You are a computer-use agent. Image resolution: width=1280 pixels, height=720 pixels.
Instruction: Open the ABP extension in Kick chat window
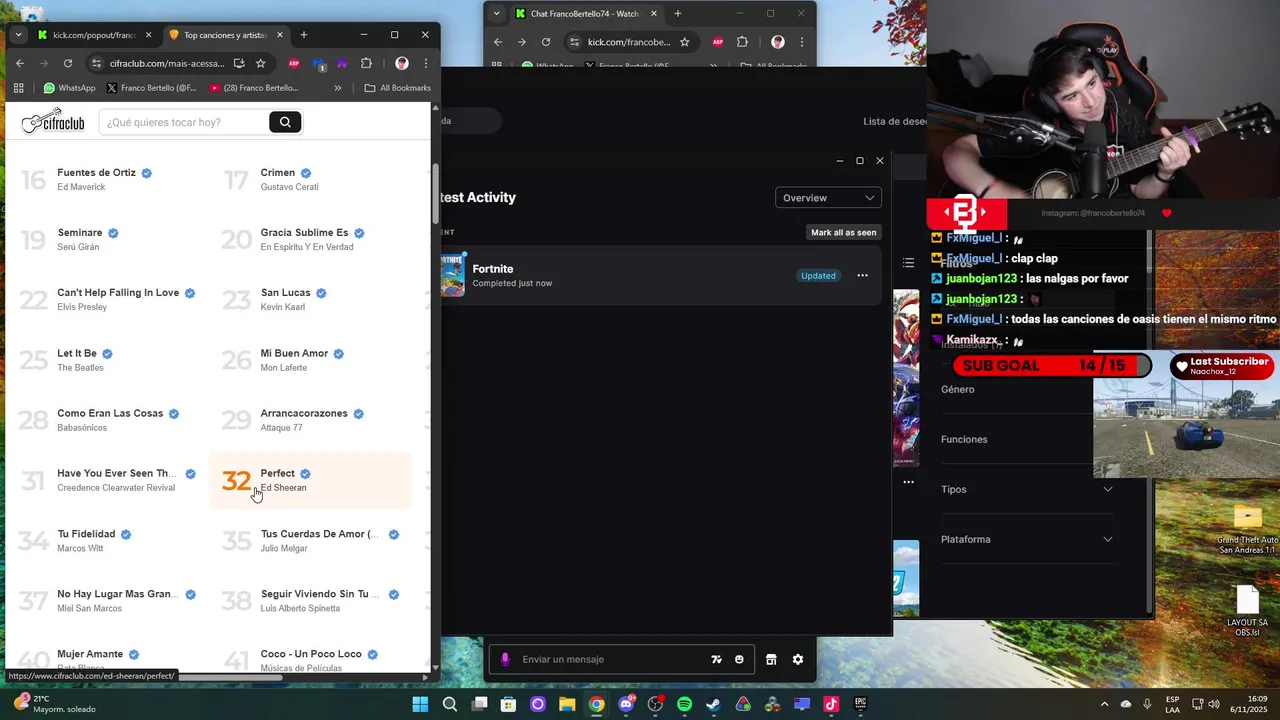(718, 42)
